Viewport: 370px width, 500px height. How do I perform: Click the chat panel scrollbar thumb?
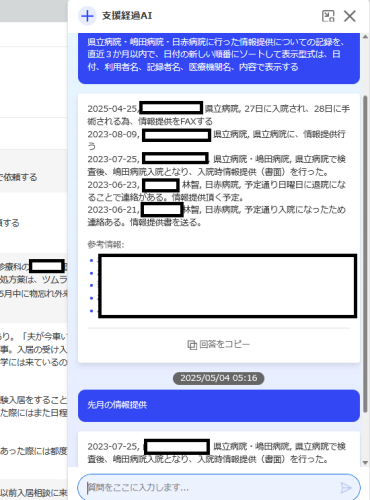tap(365, 254)
